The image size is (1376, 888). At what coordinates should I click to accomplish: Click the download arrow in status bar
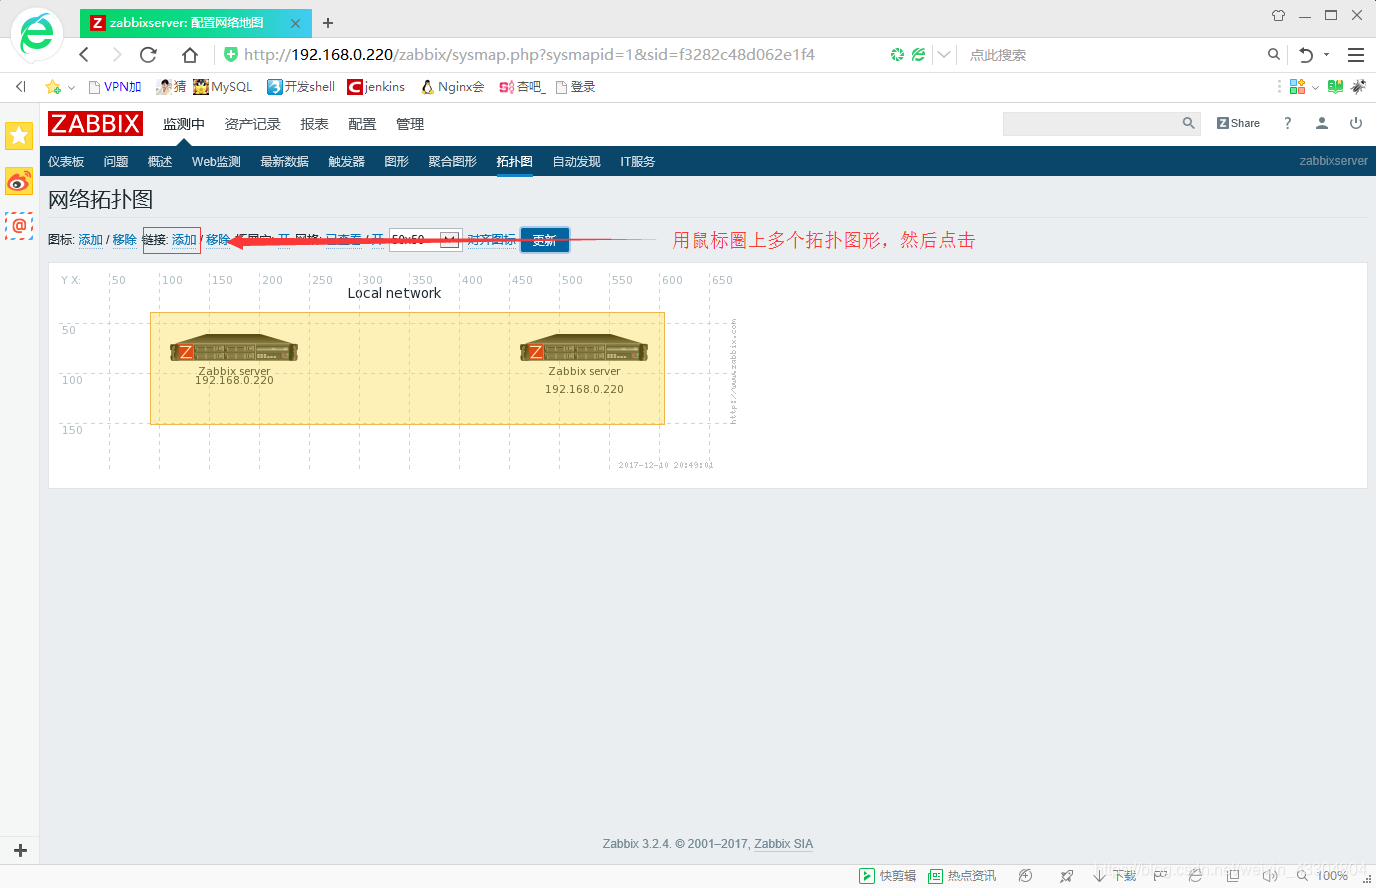(1099, 876)
